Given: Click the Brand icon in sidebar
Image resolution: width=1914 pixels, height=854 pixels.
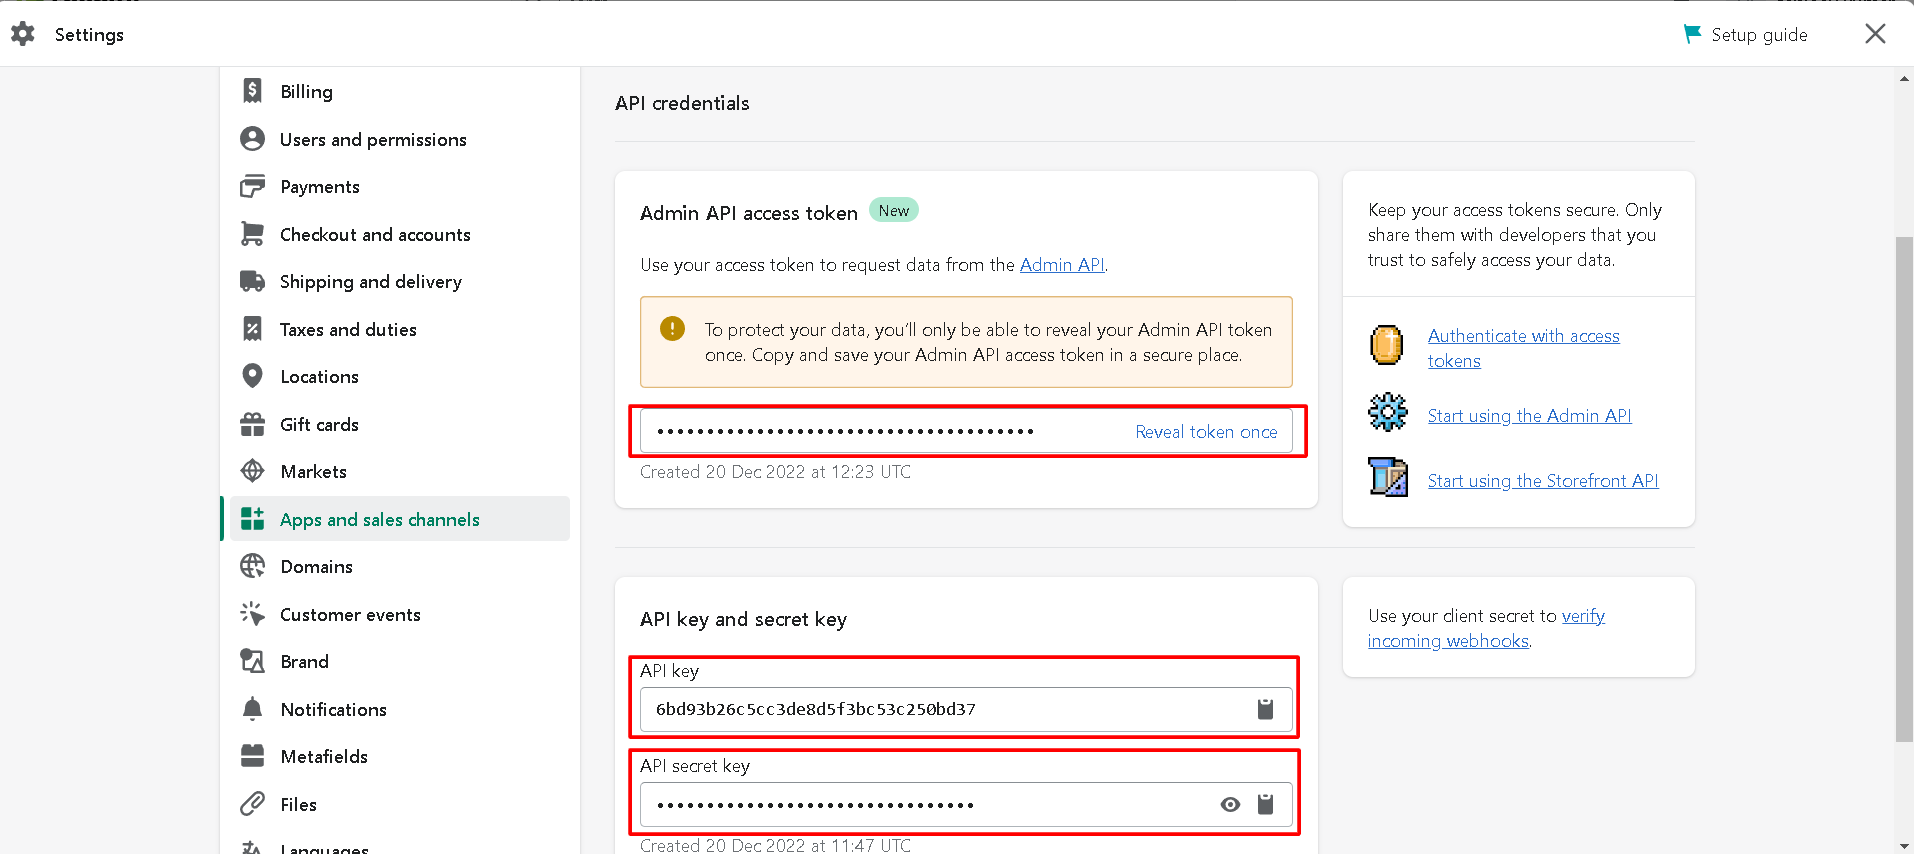Looking at the screenshot, I should [253, 661].
